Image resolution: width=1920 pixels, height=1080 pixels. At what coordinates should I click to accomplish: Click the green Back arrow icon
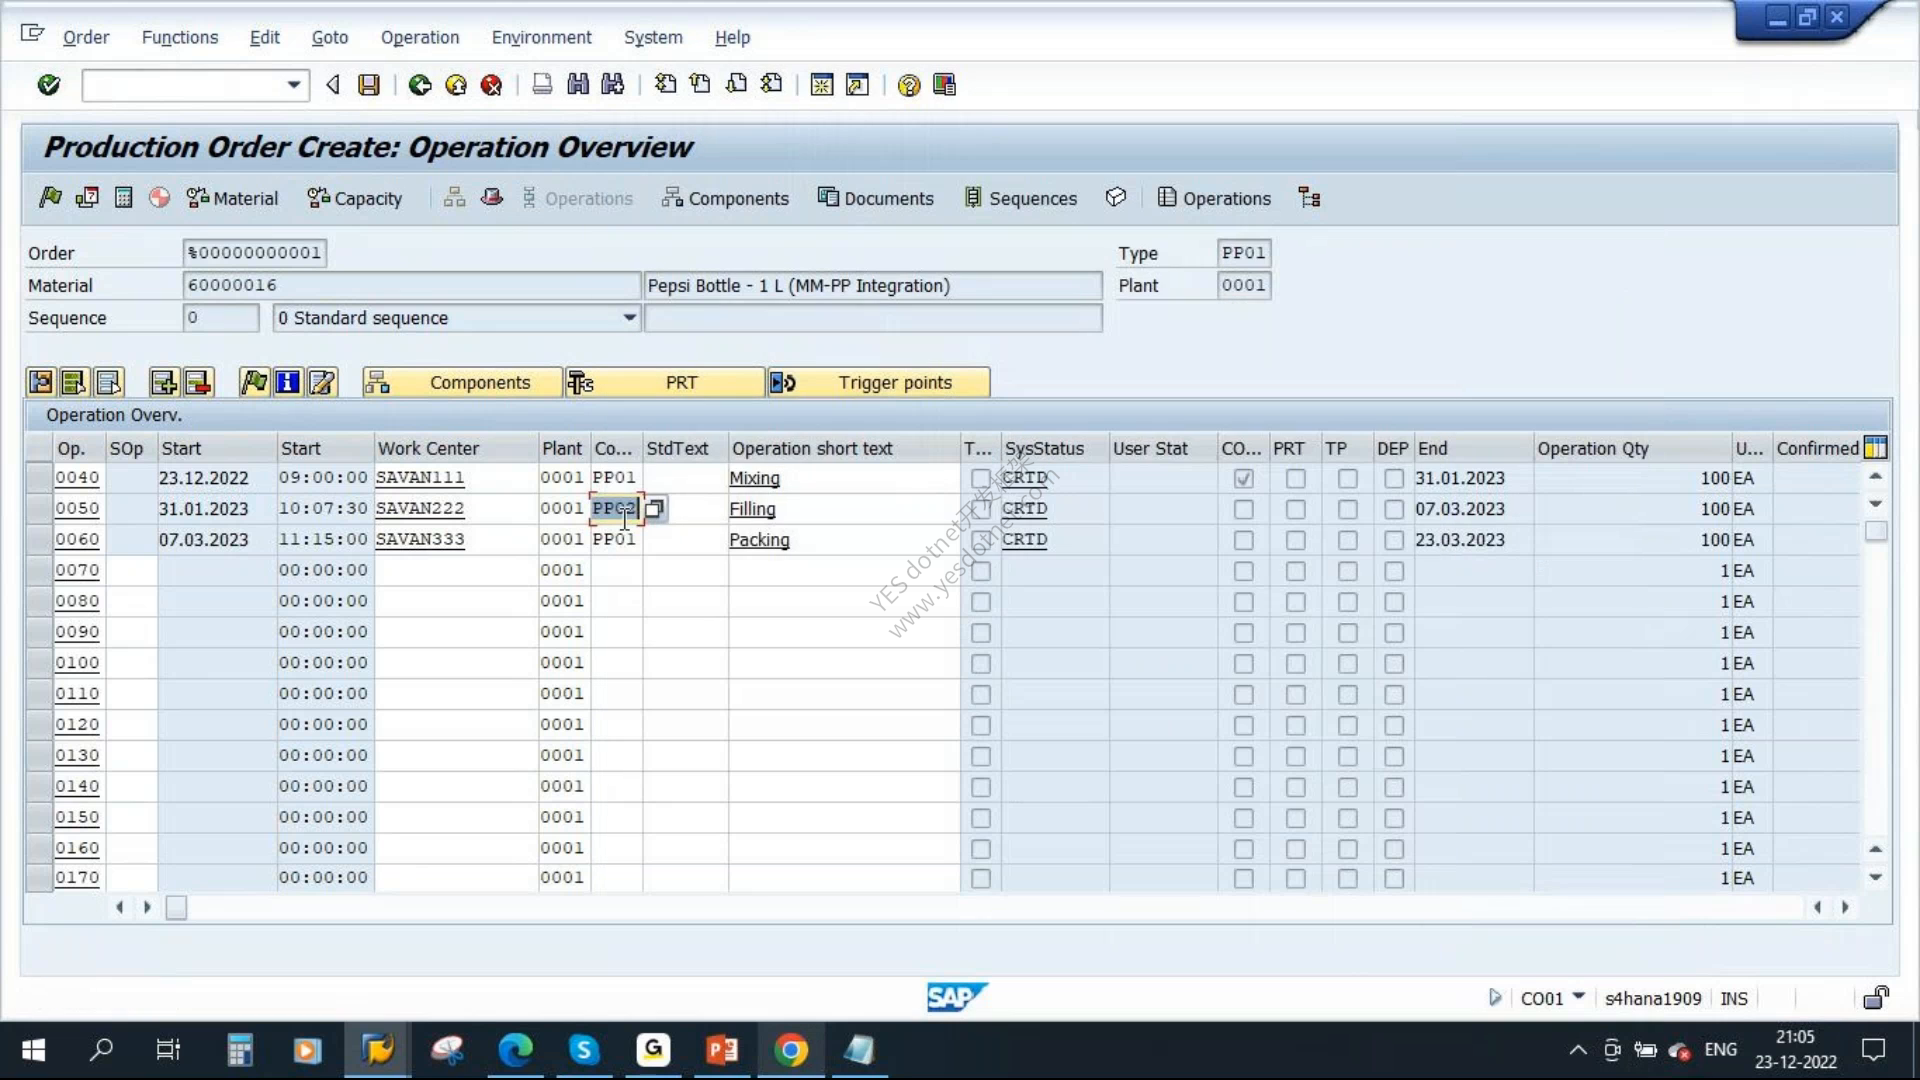(x=420, y=85)
